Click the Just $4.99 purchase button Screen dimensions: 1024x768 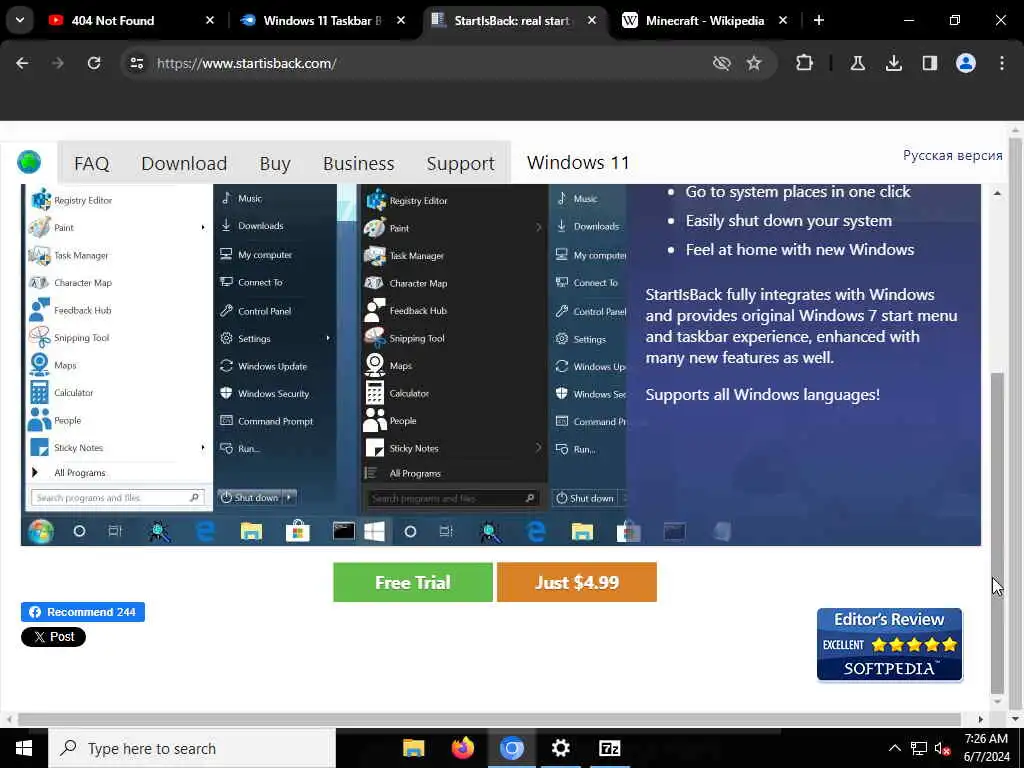pos(577,582)
